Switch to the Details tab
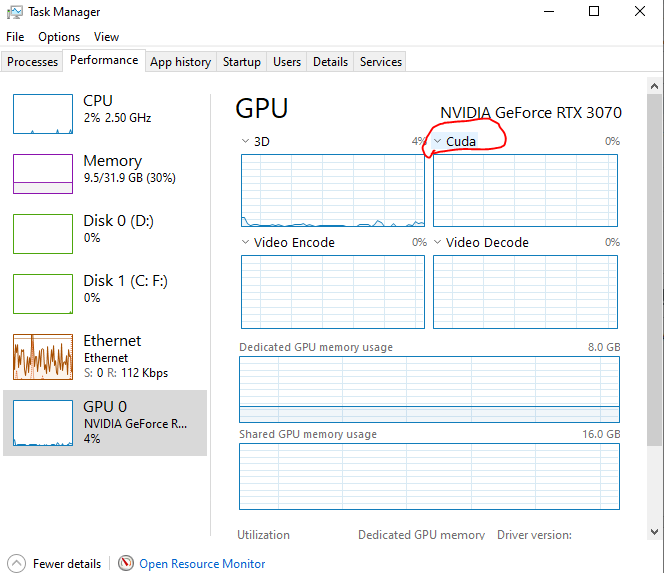Screen dimensions: 664x573 click(x=330, y=62)
